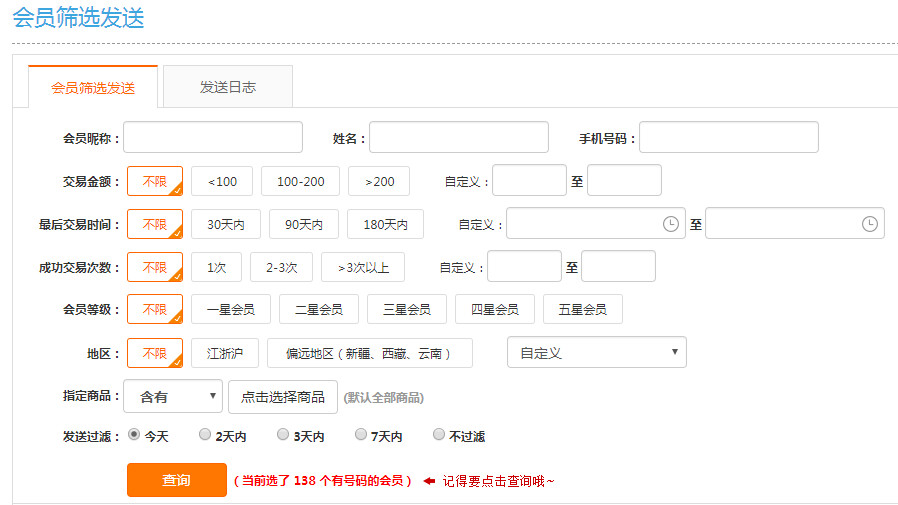The image size is (898, 505).
Task: Select 2-3次 transaction count option
Action: pos(282,267)
